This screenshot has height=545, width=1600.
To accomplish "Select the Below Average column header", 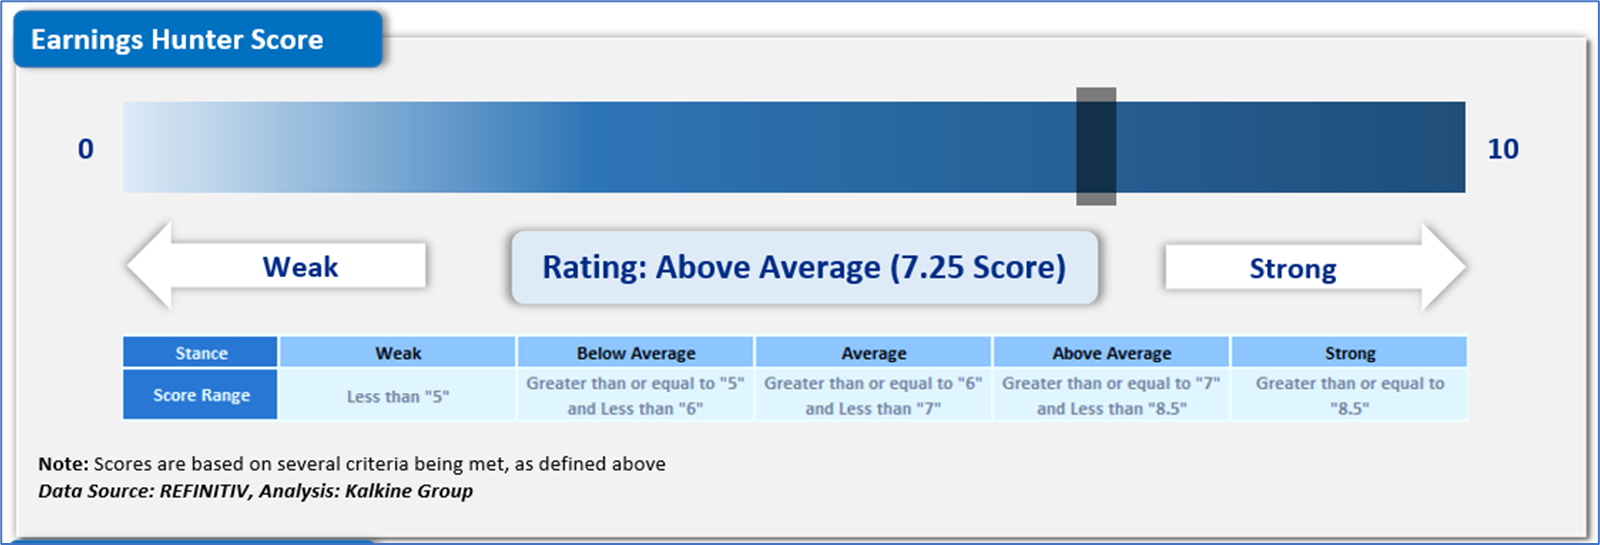I will 636,352.
